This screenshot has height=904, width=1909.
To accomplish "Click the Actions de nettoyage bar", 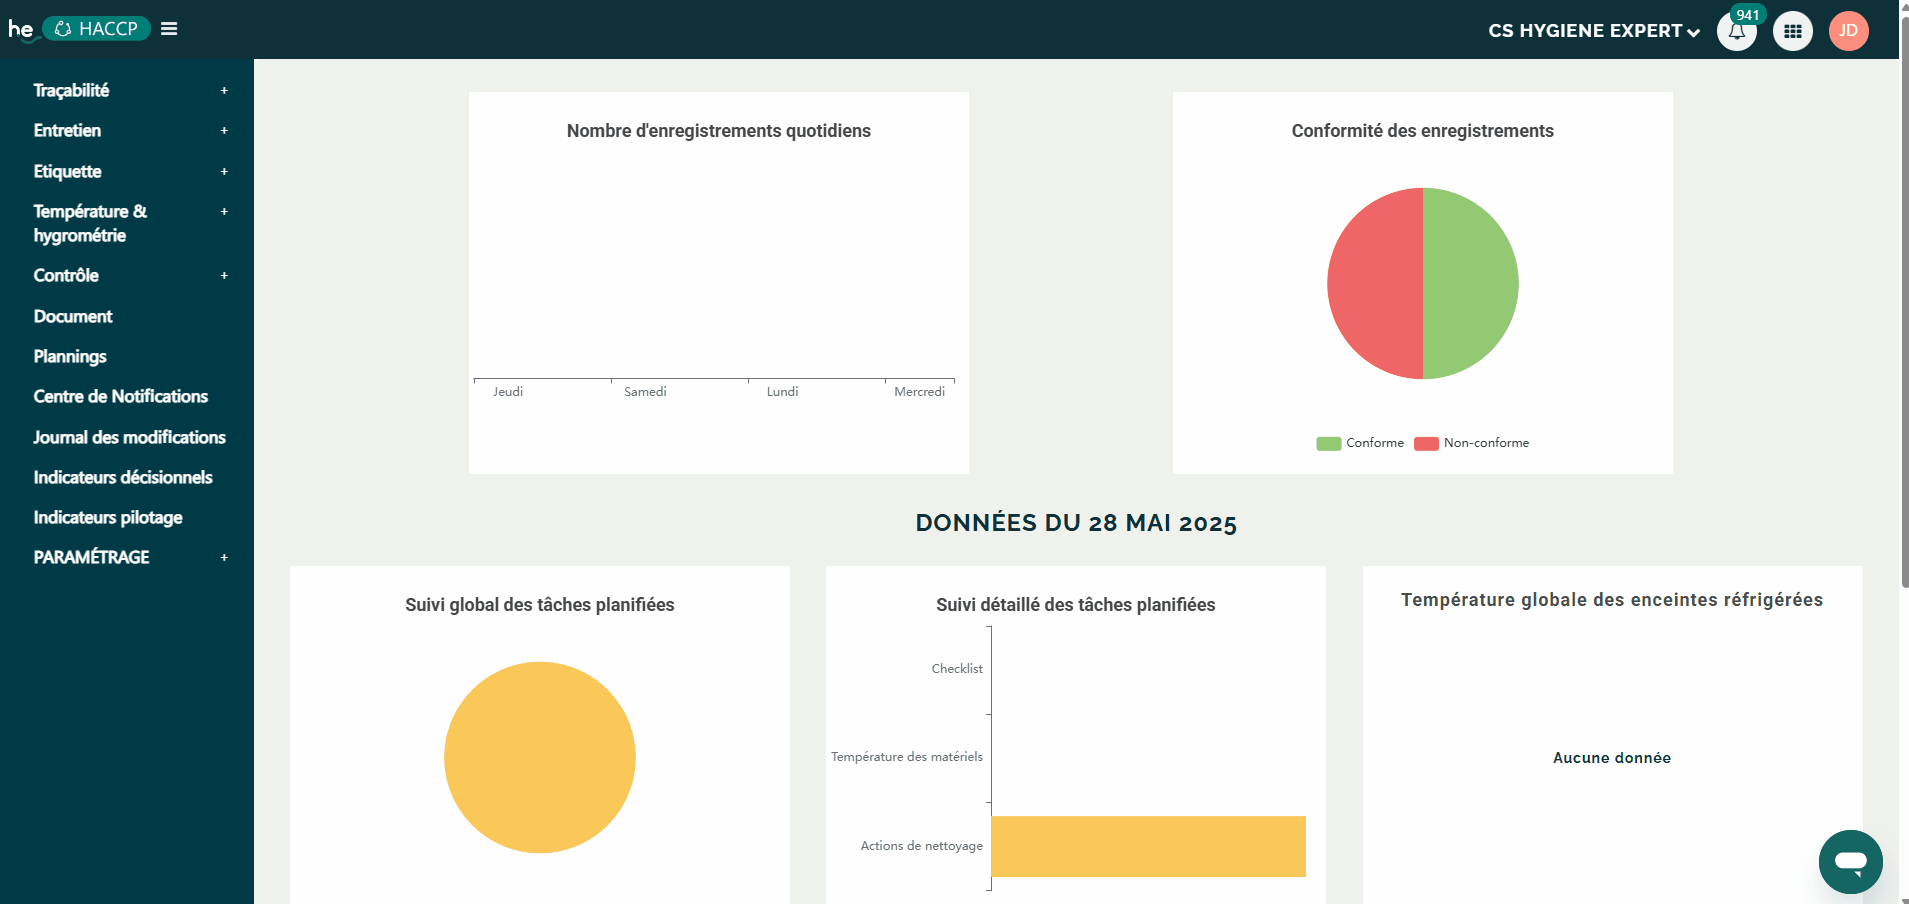I will tap(1148, 846).
